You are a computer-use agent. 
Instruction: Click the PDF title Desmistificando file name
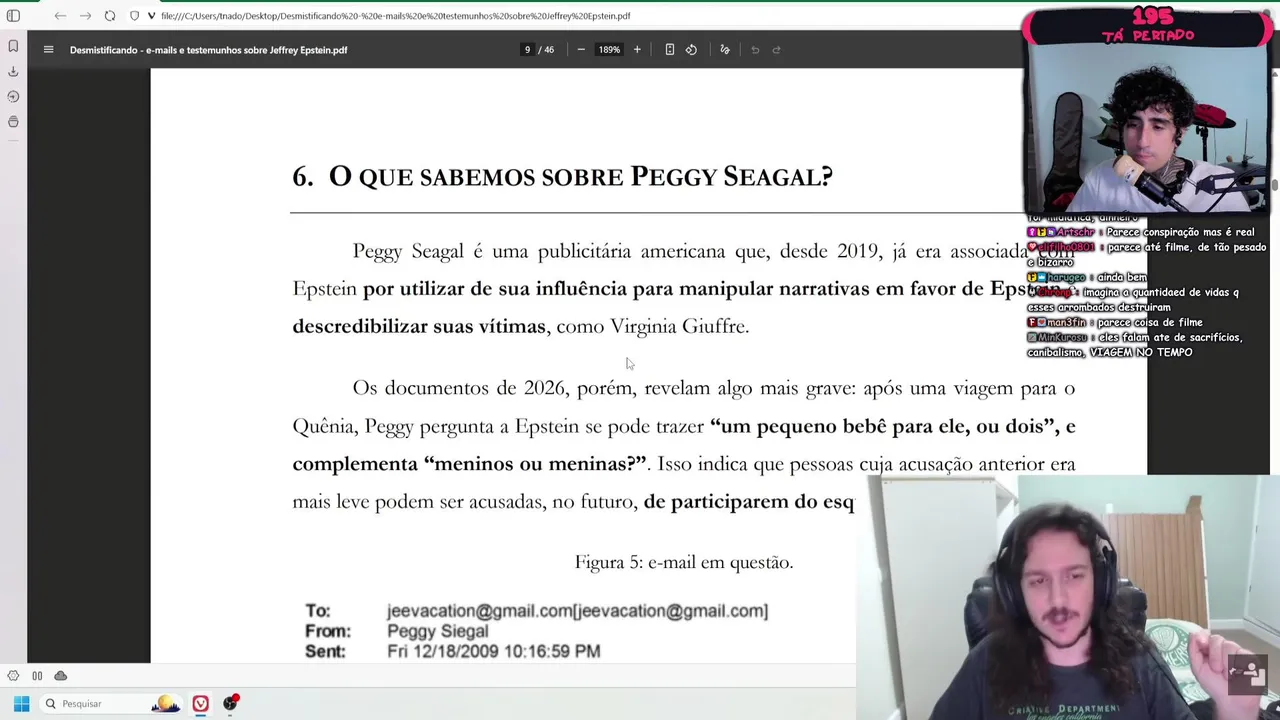208,50
